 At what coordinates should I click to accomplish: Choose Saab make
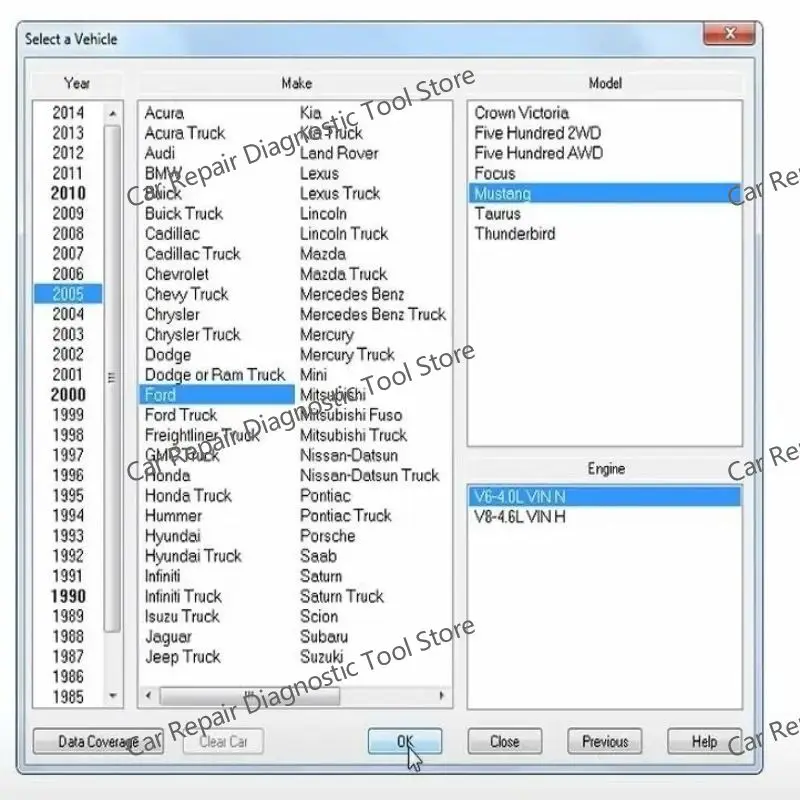(318, 556)
